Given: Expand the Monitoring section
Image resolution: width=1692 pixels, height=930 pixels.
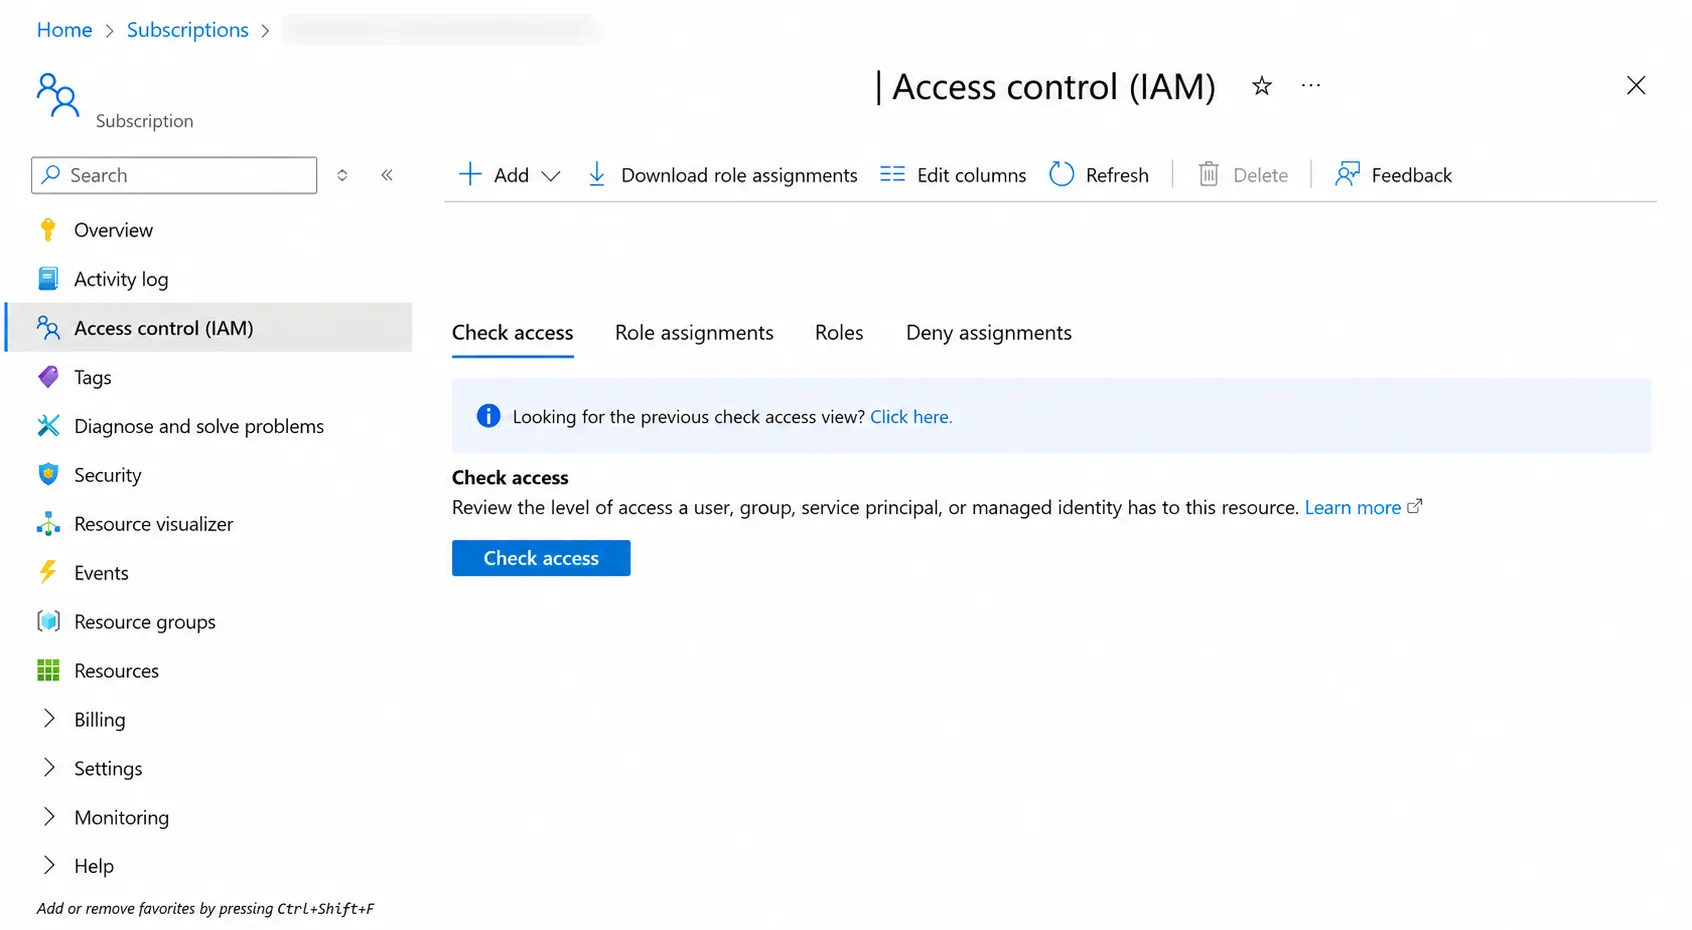Looking at the screenshot, I should coord(49,817).
